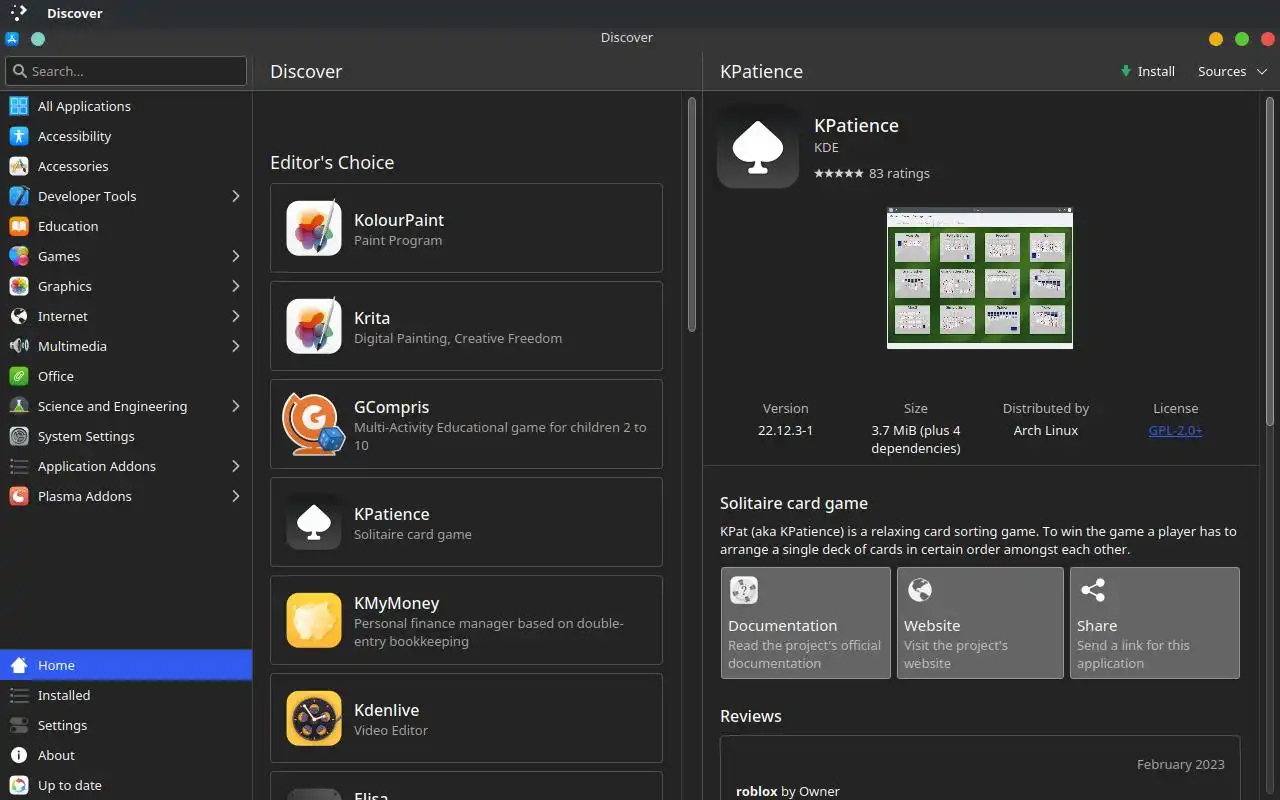Expand the Graphics subcategories arrow
The height and width of the screenshot is (800, 1280).
236,286
